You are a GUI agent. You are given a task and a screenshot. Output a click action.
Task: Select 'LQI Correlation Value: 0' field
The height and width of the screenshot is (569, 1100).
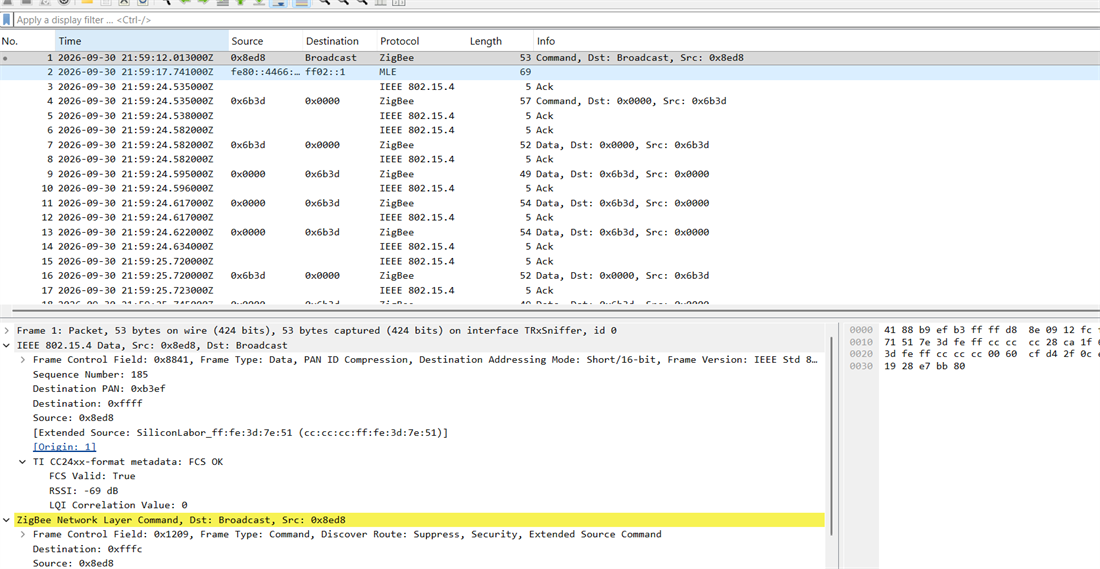pos(118,505)
